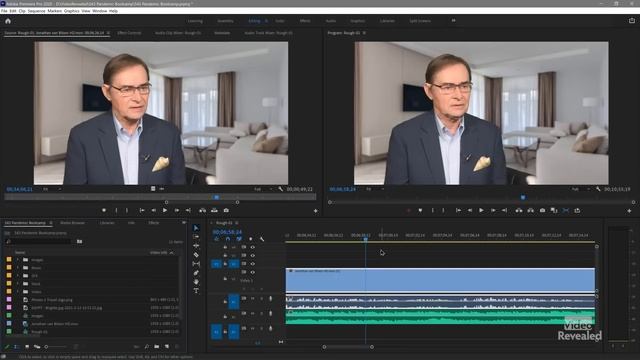Expand the SFX bin
This screenshot has height=360, width=640.
pos(18,276)
